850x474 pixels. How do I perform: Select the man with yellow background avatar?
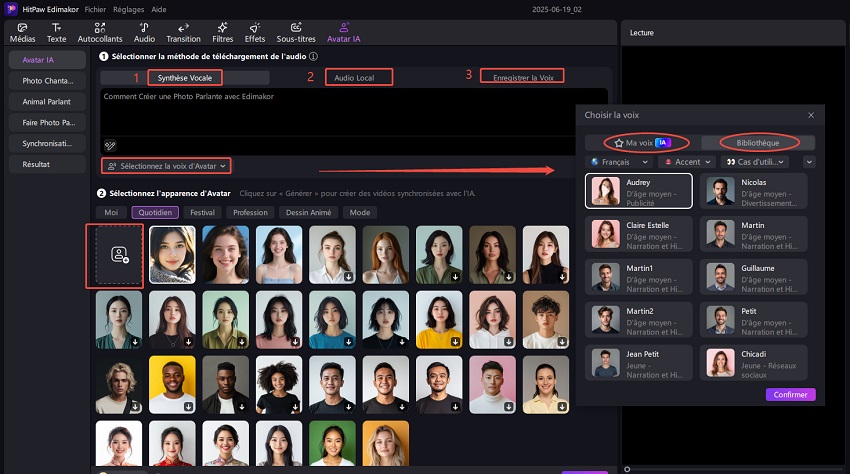coord(172,385)
